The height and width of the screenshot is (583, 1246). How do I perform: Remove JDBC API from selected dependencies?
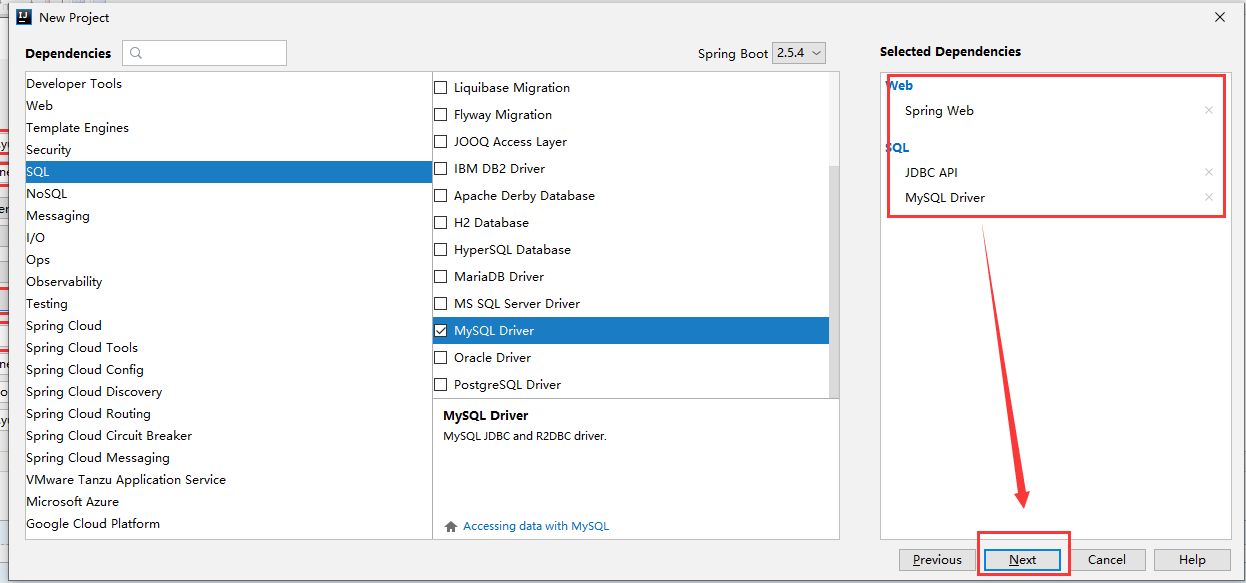(x=1208, y=173)
